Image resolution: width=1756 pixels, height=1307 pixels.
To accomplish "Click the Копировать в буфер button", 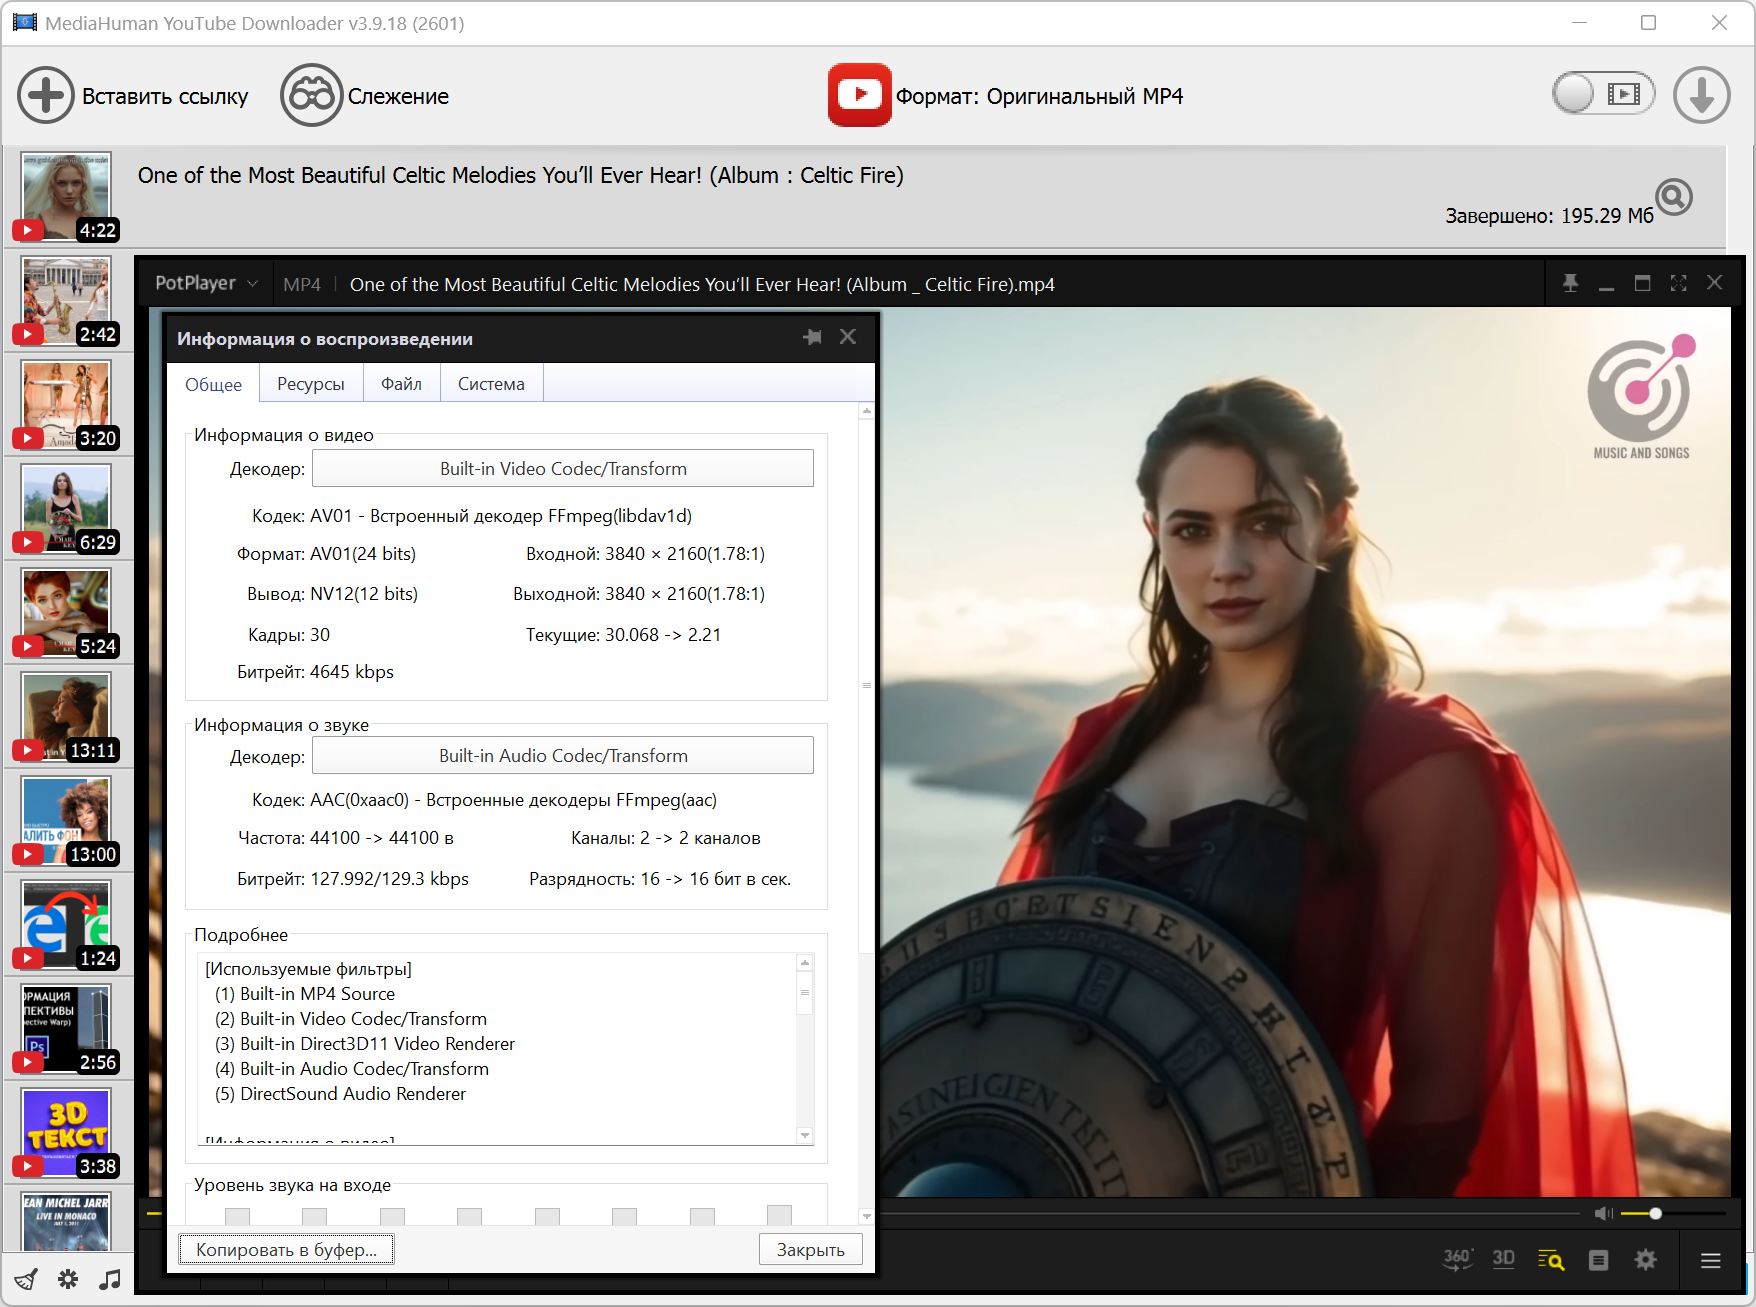I will (286, 1249).
